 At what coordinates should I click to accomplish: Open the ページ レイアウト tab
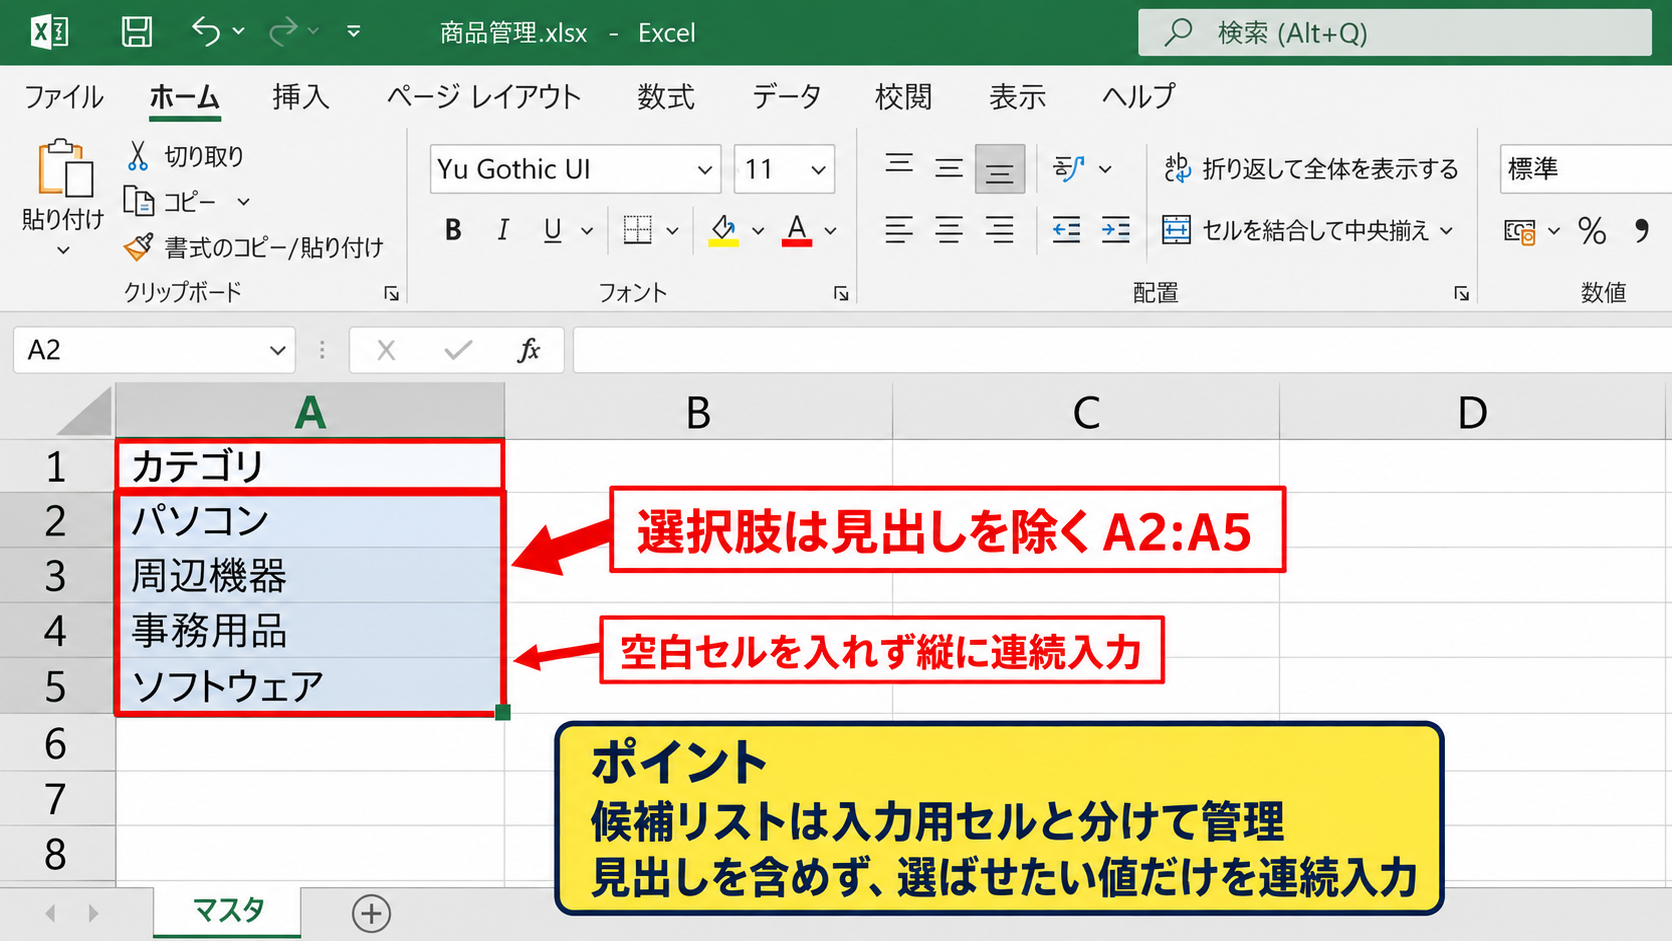click(x=484, y=97)
